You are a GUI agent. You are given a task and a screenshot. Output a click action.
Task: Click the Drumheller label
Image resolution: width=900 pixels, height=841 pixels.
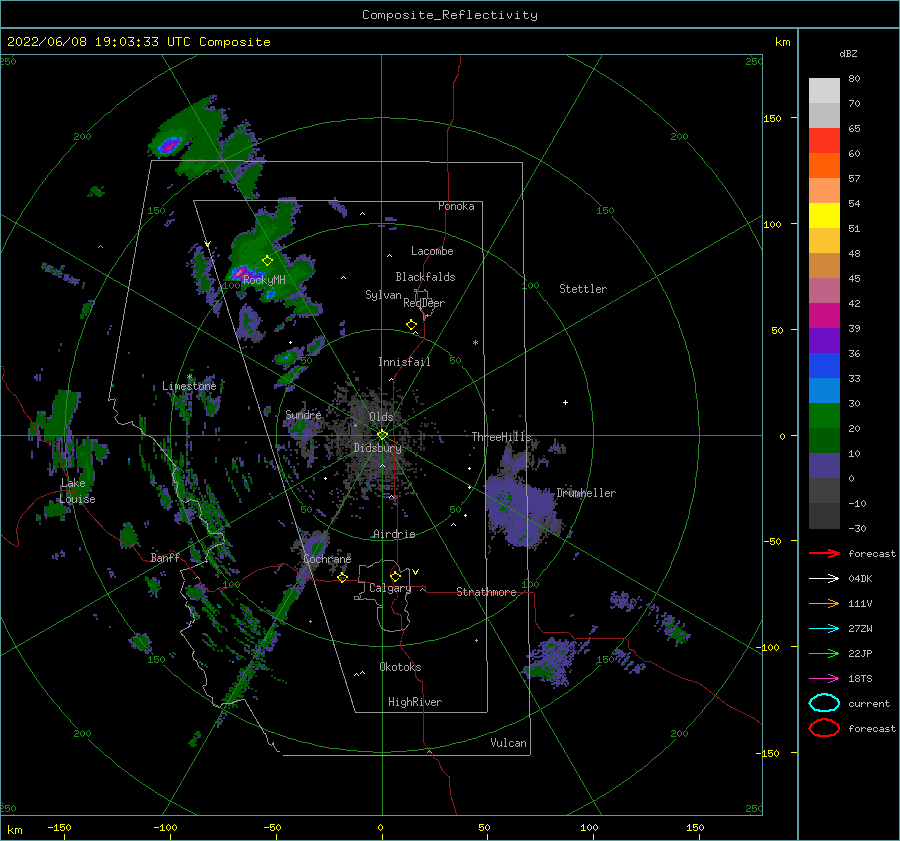586,493
